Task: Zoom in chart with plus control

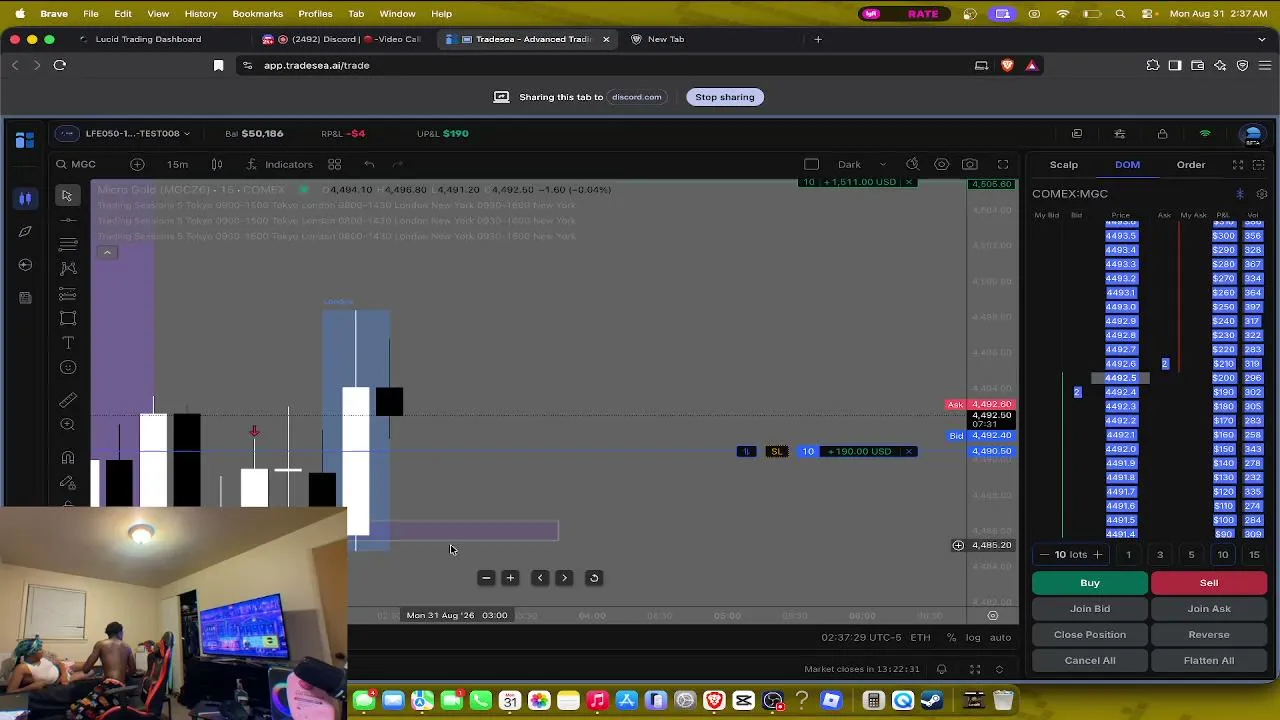Action: click(x=510, y=578)
